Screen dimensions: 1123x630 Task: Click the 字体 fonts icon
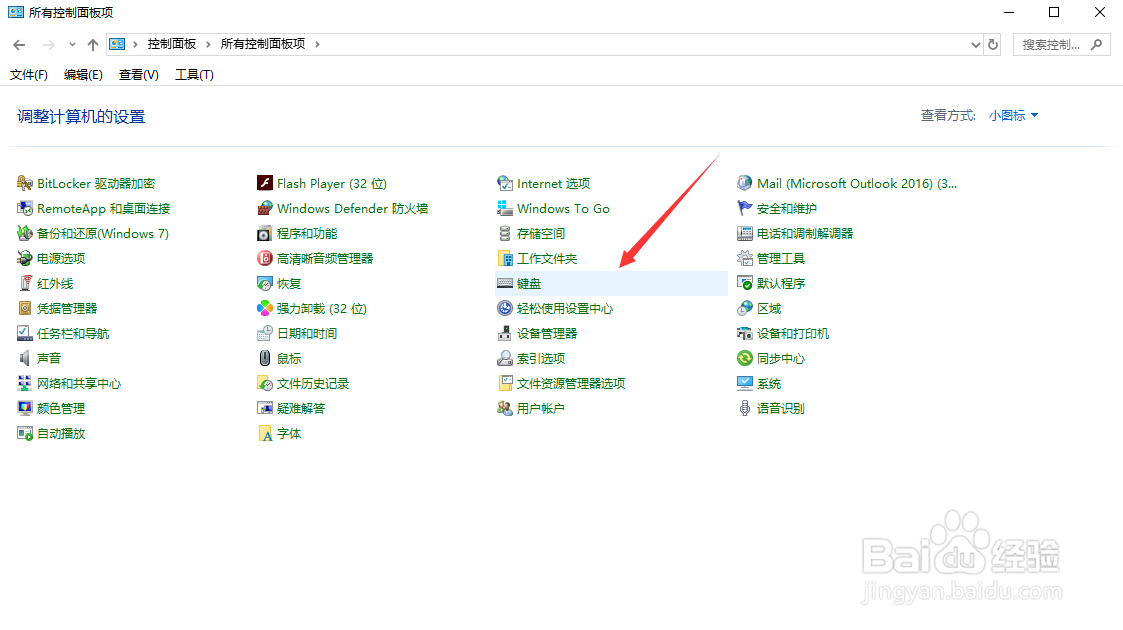click(265, 434)
